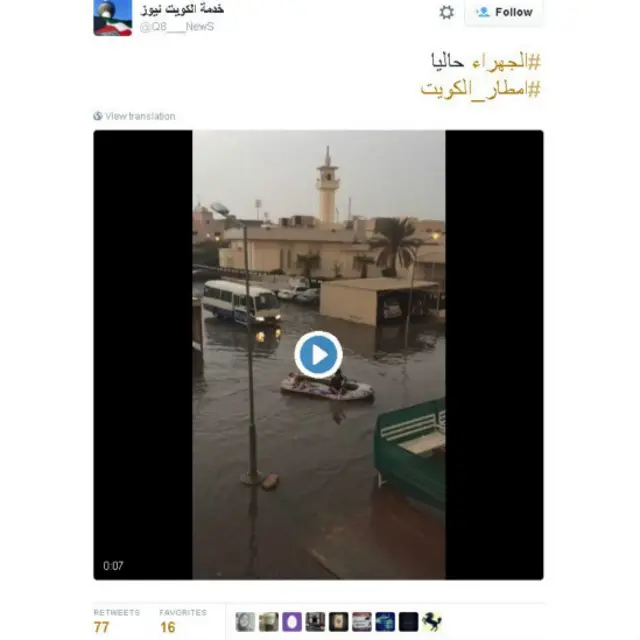This screenshot has height=640, width=640.
Task: Open the purple egg avatar
Action: (292, 622)
